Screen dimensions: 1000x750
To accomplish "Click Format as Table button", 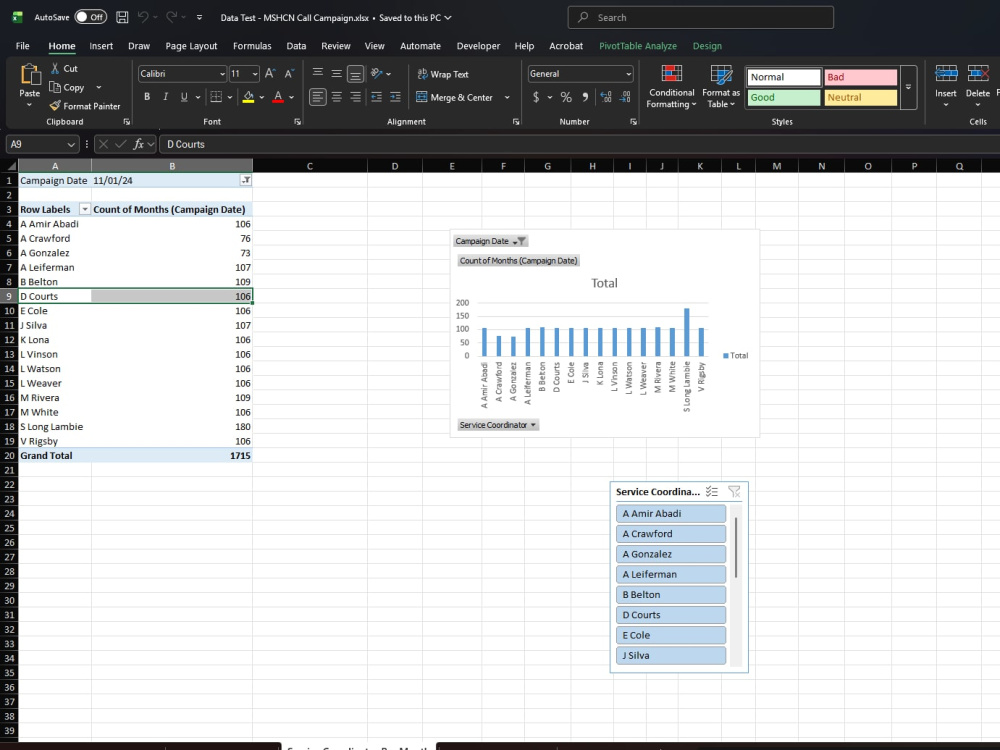I will pos(721,87).
